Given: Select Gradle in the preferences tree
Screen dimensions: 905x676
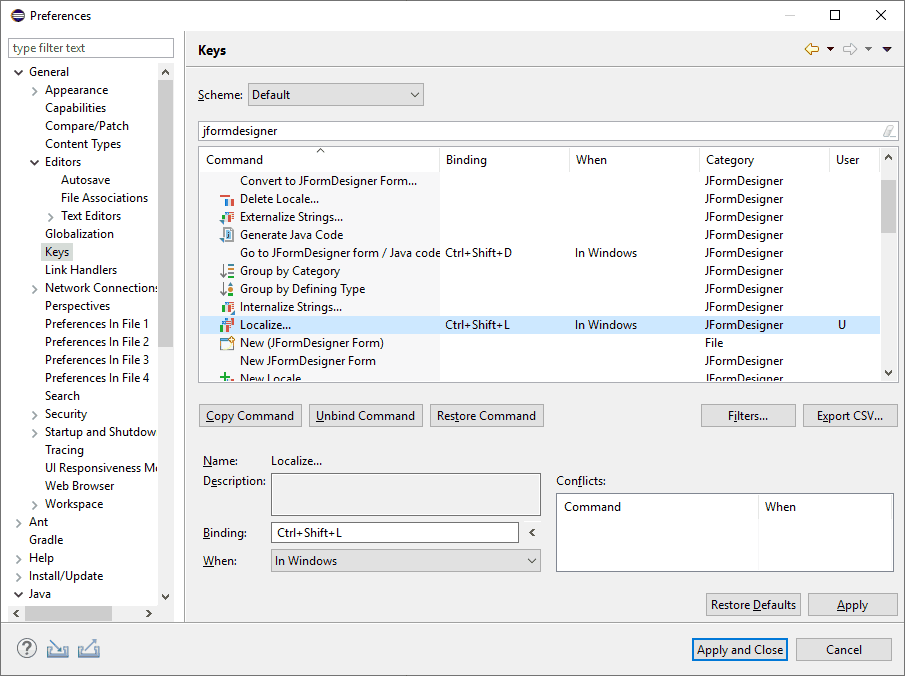Looking at the screenshot, I should tap(46, 540).
